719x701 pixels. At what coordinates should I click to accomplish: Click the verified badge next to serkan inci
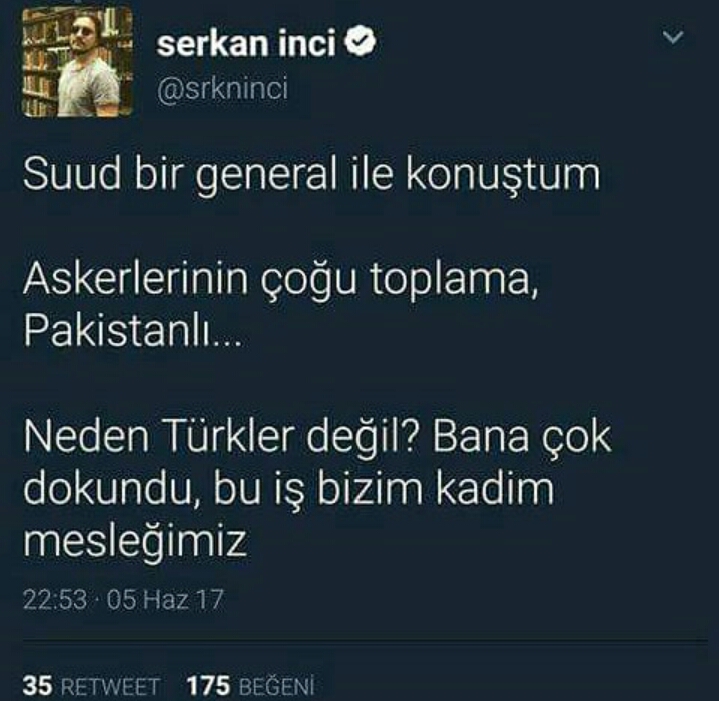pyautogui.click(x=360, y=41)
